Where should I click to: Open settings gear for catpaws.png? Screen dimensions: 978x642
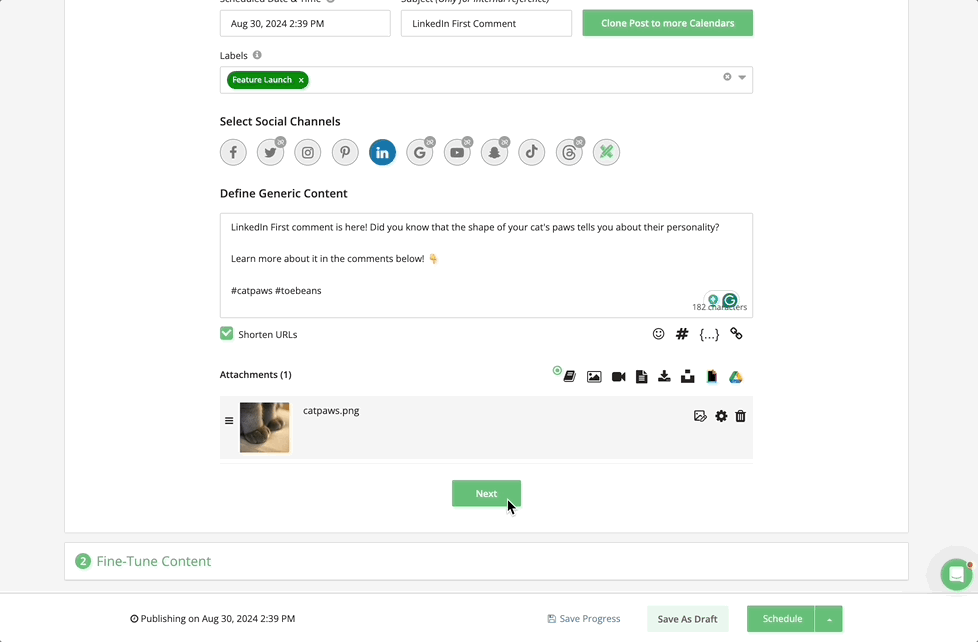(721, 416)
